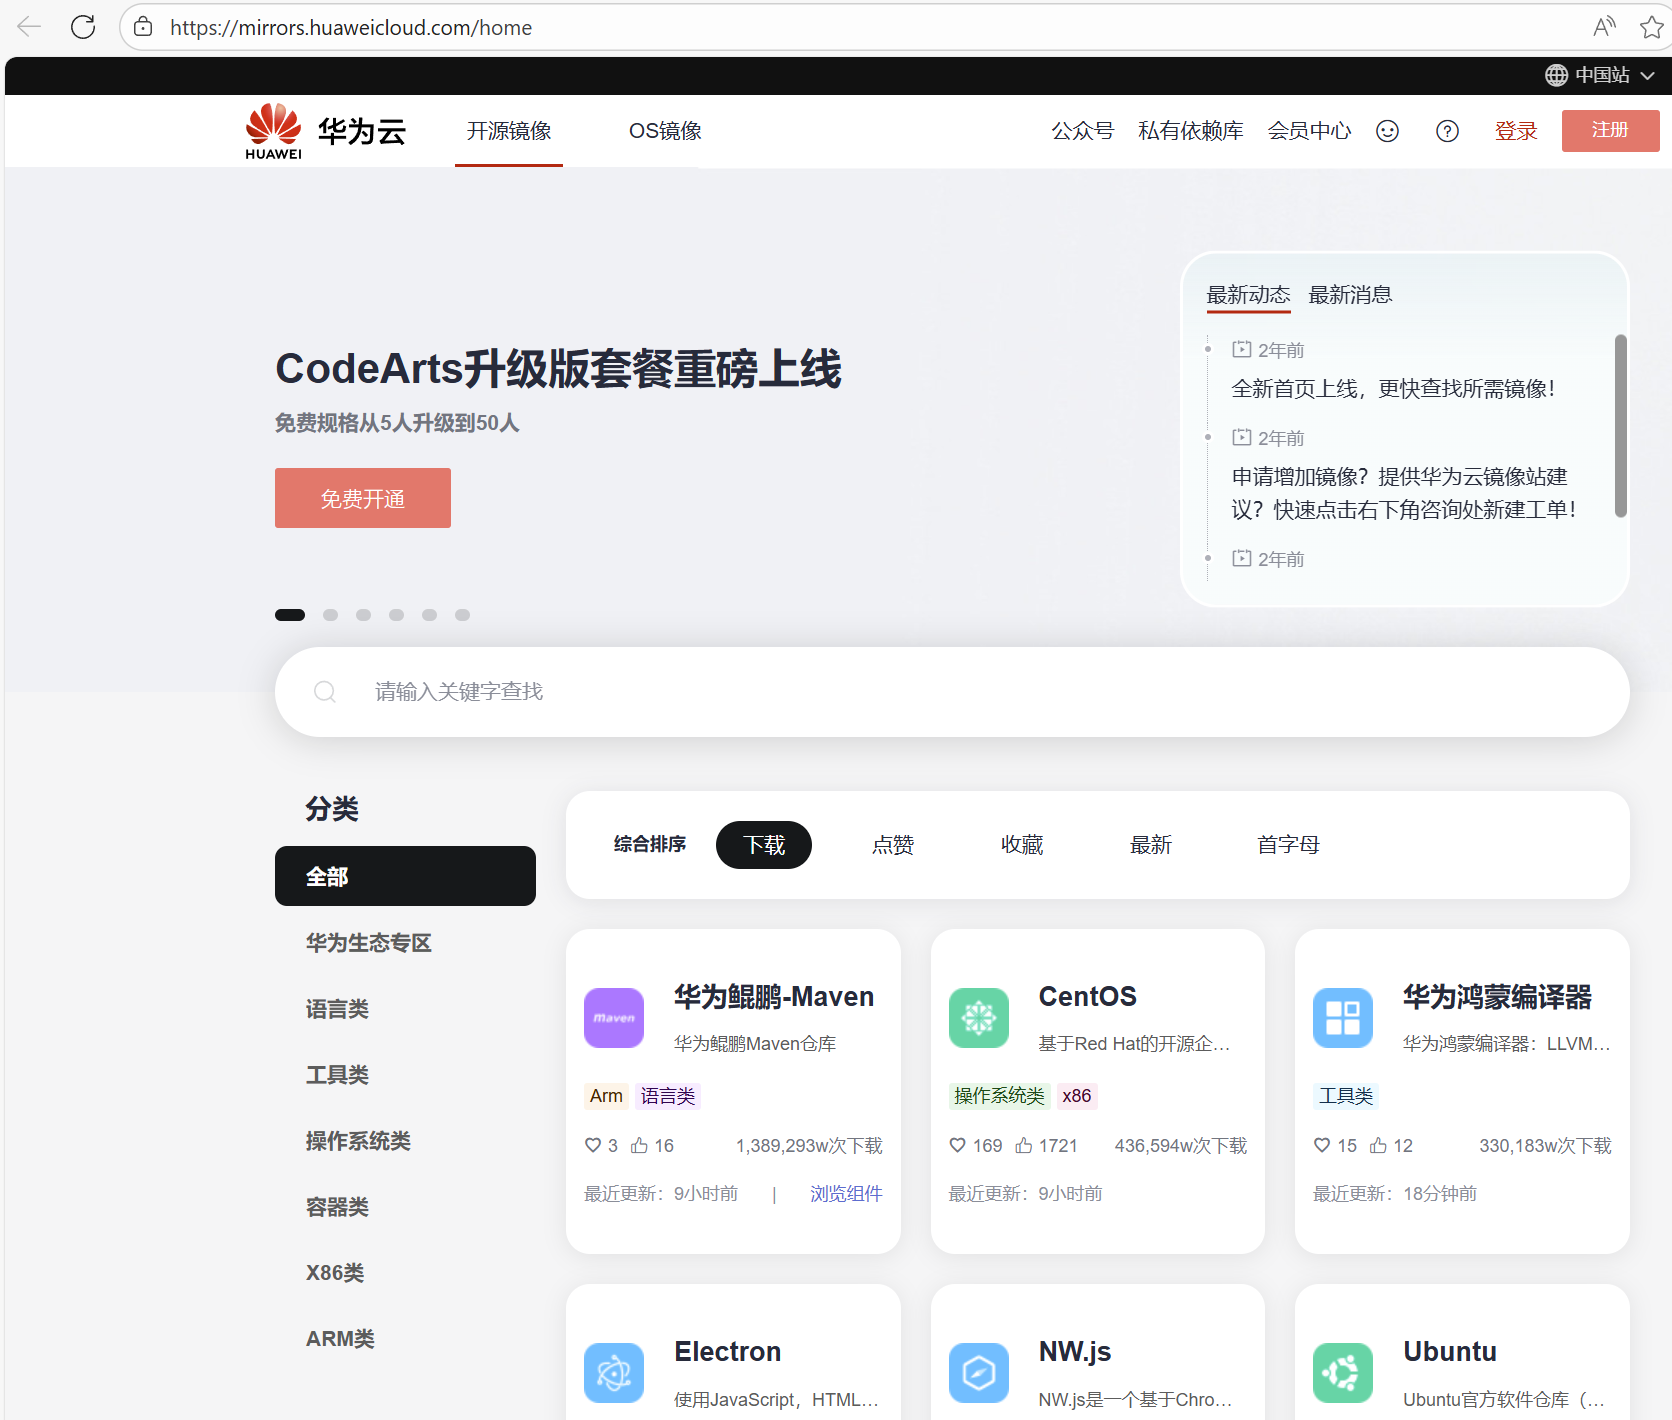Image resolution: width=1672 pixels, height=1420 pixels.
Task: Add page to favorites star icon
Action: [x=1651, y=27]
